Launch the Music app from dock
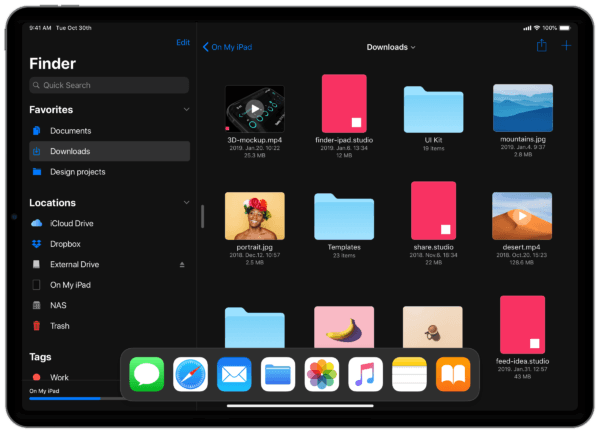The image size is (600, 433). click(x=366, y=376)
